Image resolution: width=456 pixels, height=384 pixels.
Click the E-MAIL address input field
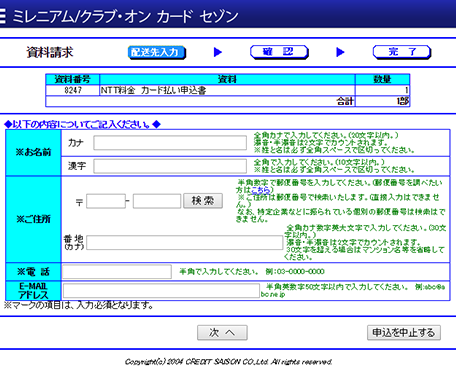pyautogui.click(x=161, y=291)
